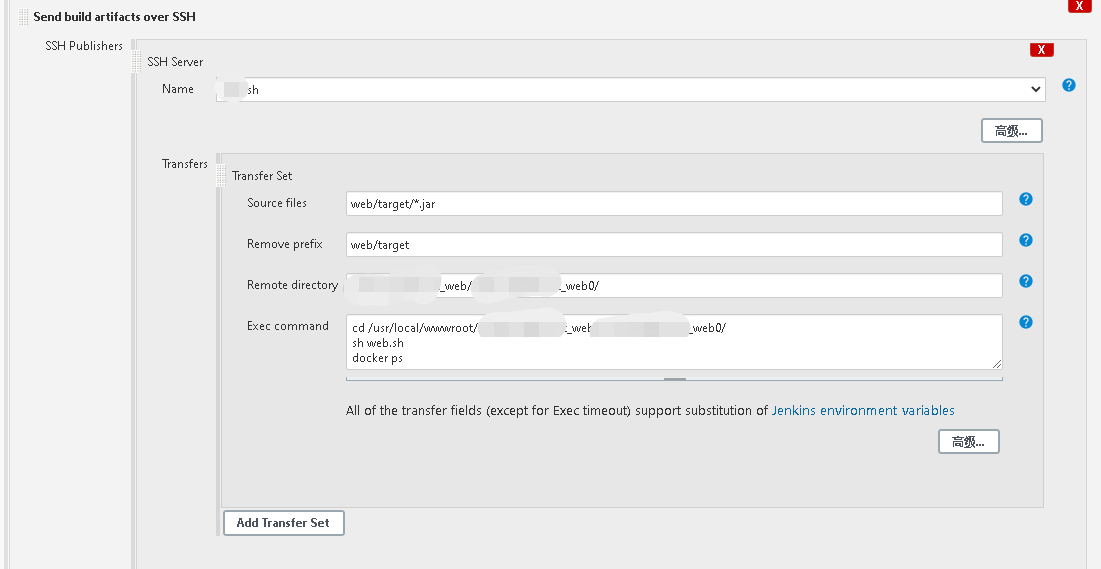Delete the Send build artifacts over SSH step
Screen dimensions: 1101x569
(1079, 6)
